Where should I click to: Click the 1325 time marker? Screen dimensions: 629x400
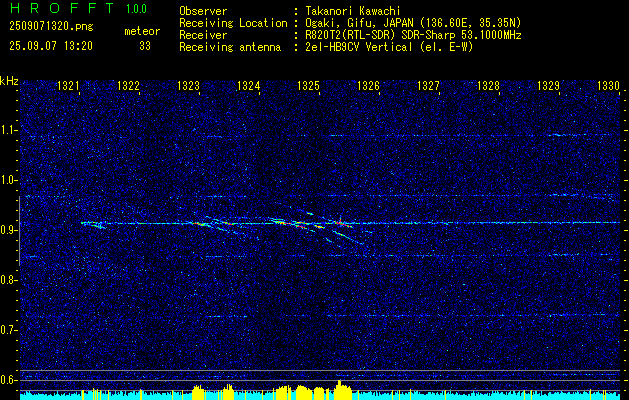308,86
